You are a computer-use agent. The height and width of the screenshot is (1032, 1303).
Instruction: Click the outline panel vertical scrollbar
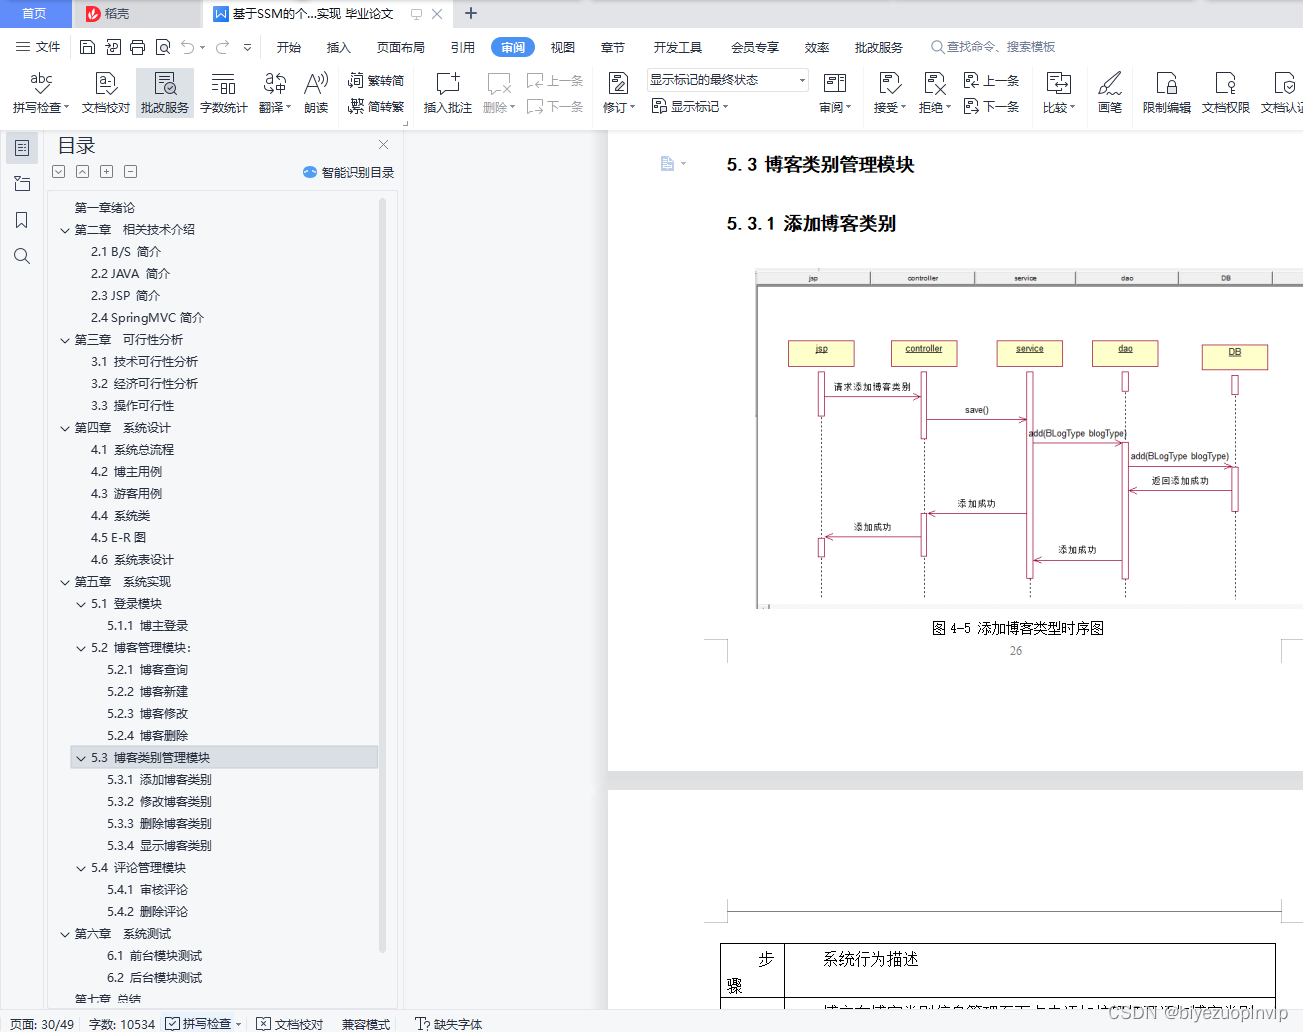[x=382, y=575]
